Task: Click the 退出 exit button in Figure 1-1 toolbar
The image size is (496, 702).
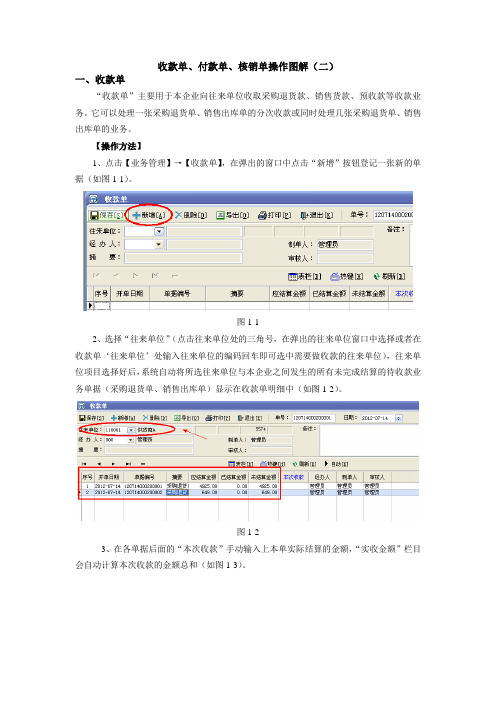Action: pyautogui.click(x=316, y=215)
